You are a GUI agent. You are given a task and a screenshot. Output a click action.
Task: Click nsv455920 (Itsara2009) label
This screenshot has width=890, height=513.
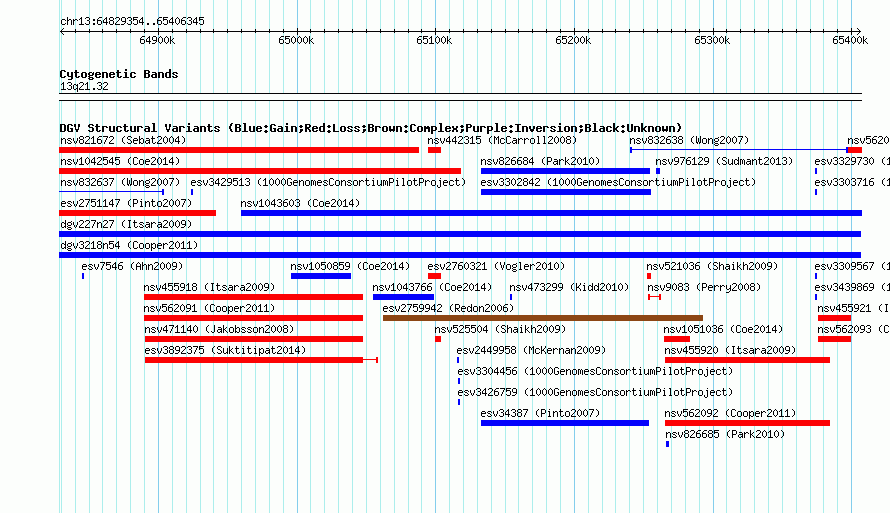click(731, 350)
